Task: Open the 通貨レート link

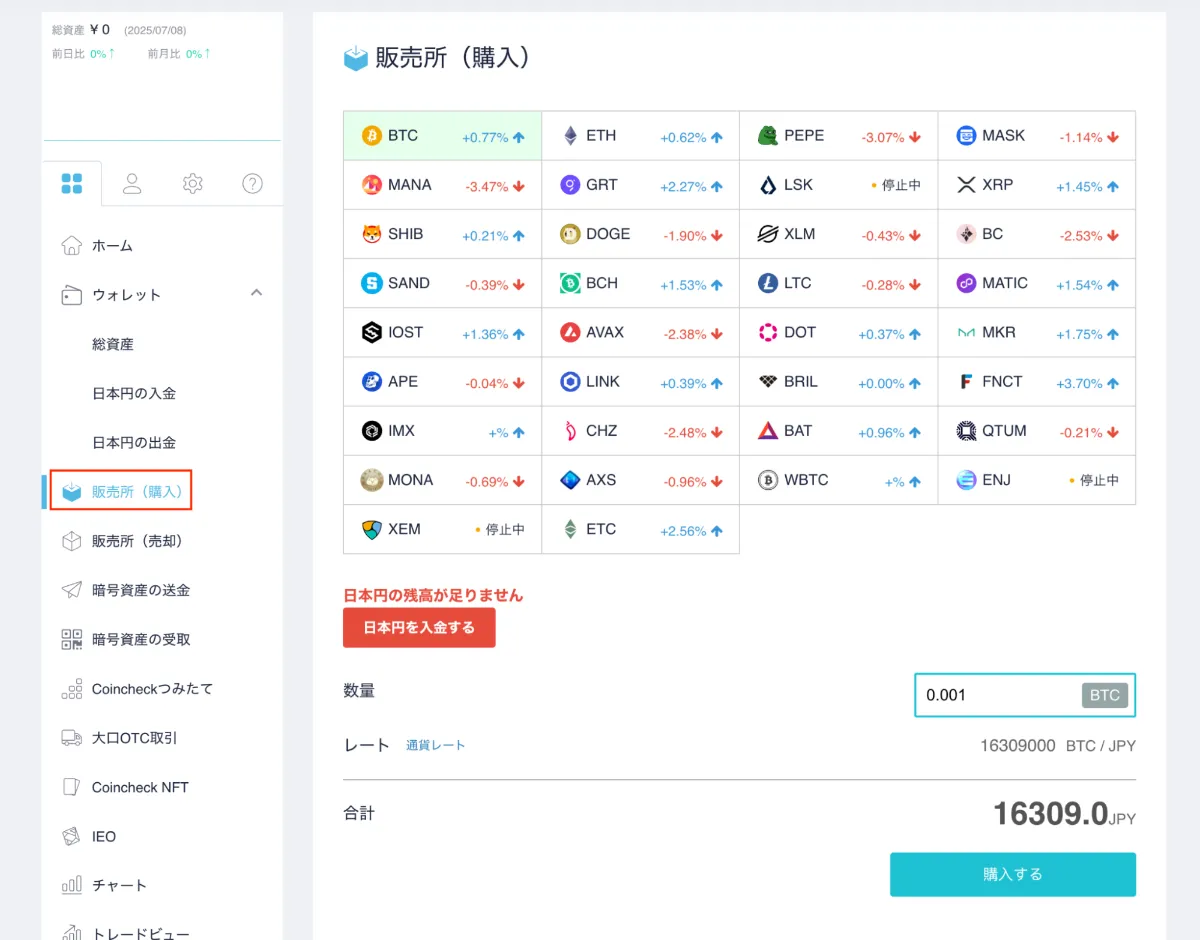Action: click(x=435, y=744)
